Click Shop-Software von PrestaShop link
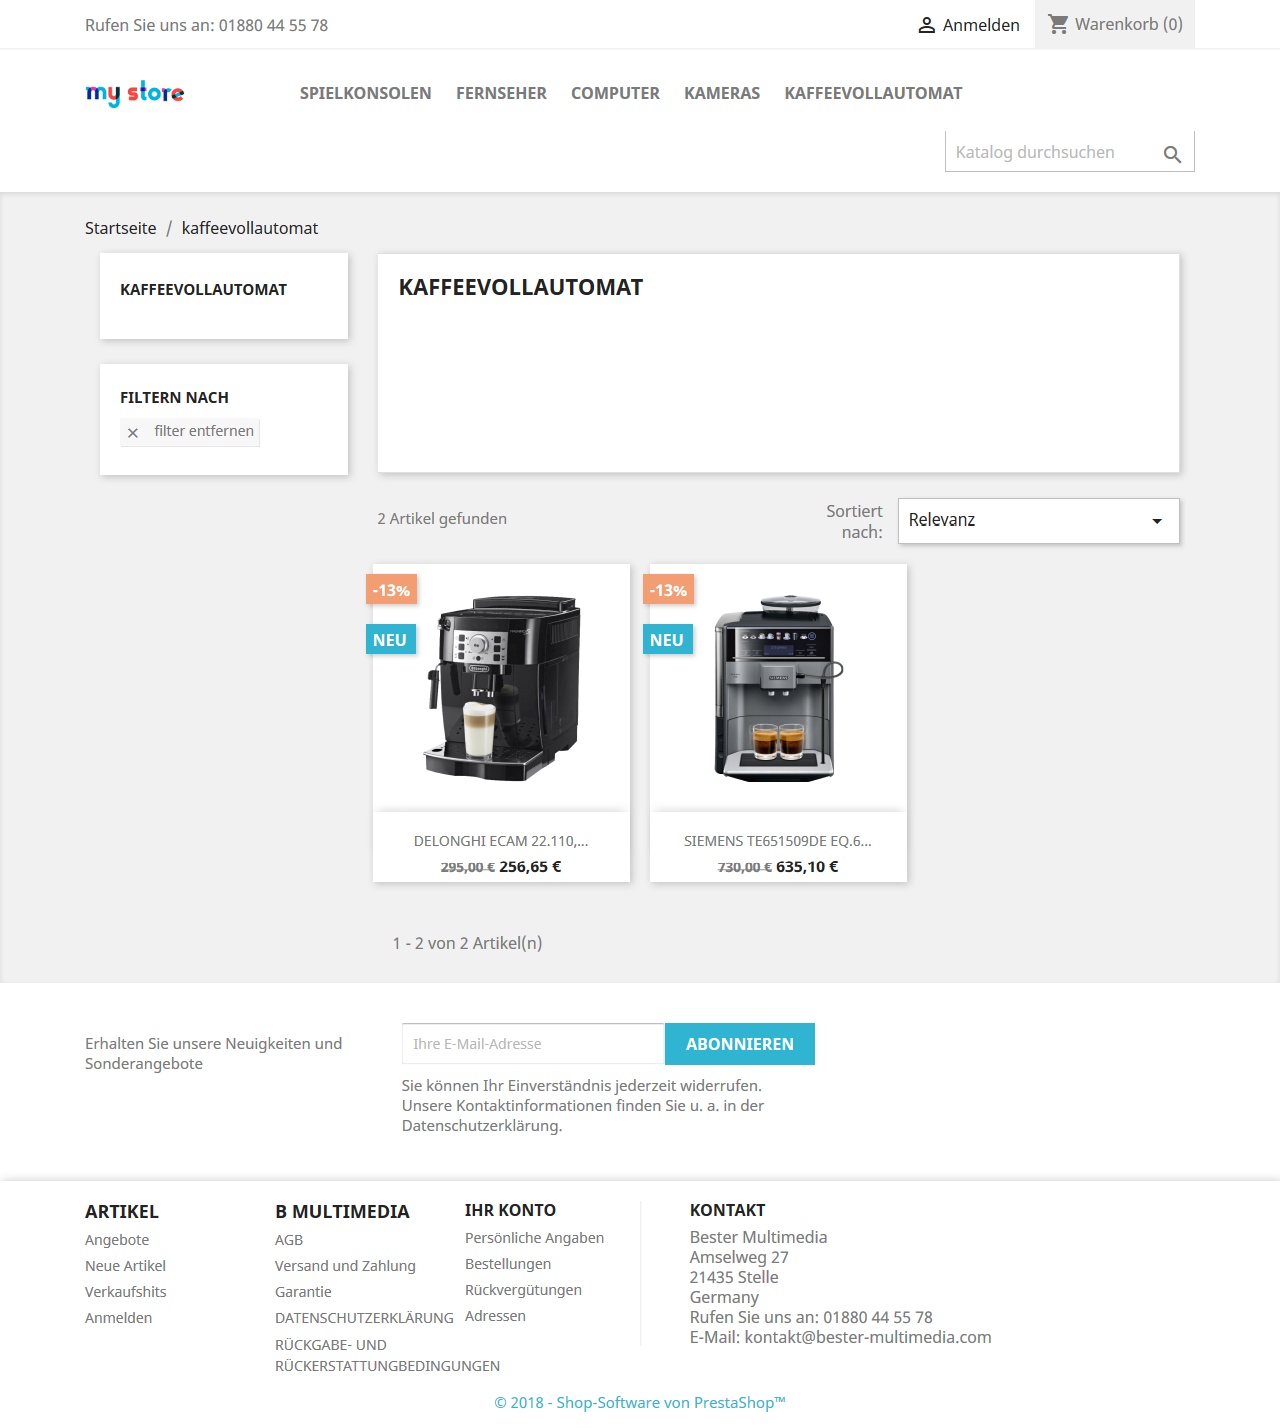The image size is (1280, 1428). [x=640, y=1403]
